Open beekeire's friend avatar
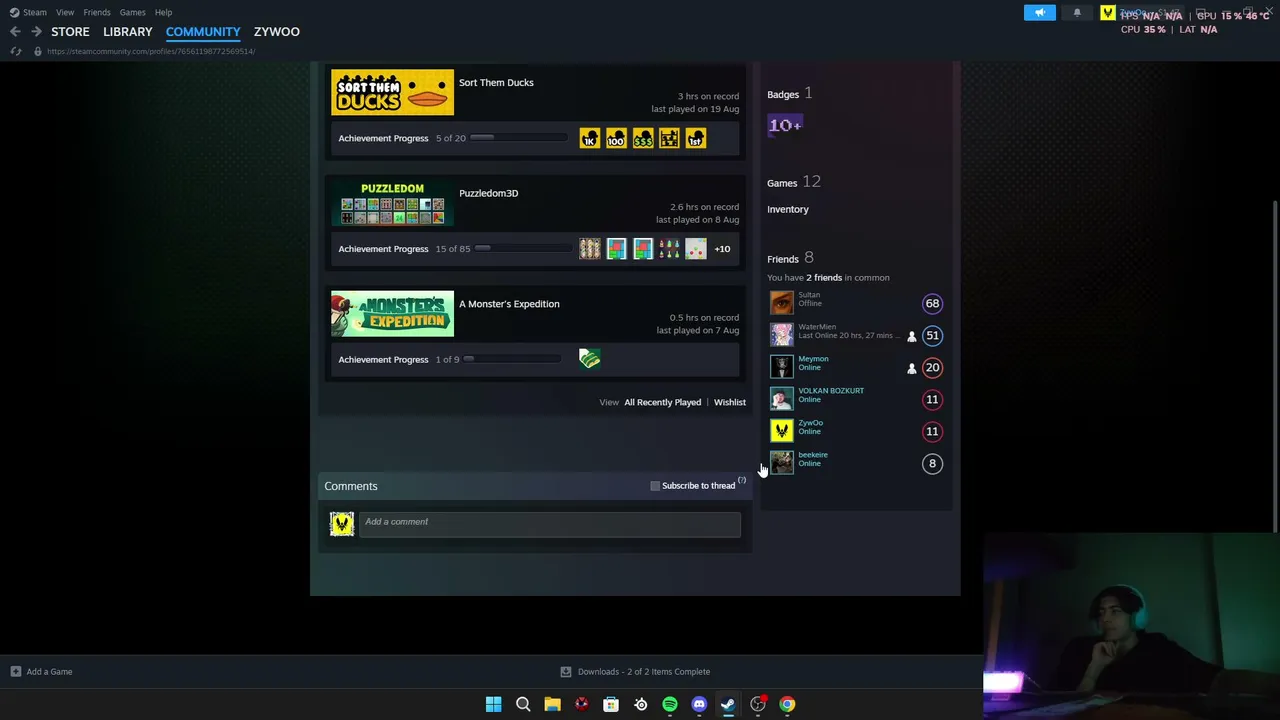Image resolution: width=1280 pixels, height=720 pixels. coord(781,463)
